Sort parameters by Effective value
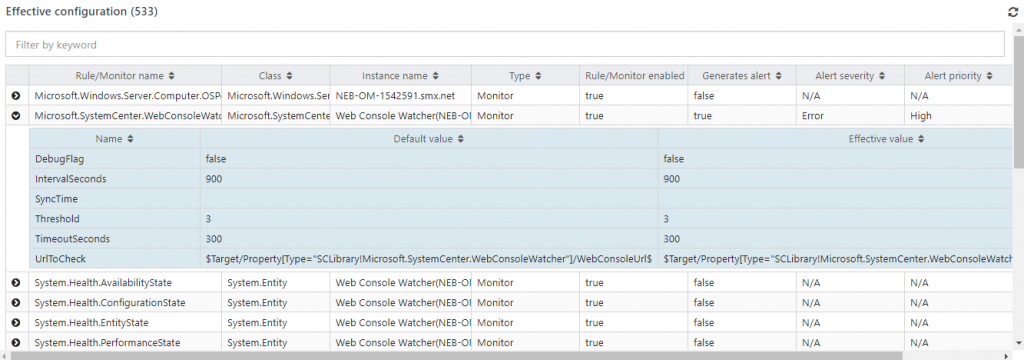 tap(886, 139)
